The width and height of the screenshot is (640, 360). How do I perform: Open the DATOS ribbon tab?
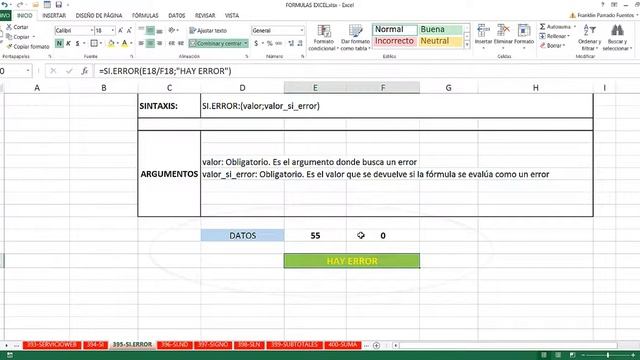coord(176,16)
